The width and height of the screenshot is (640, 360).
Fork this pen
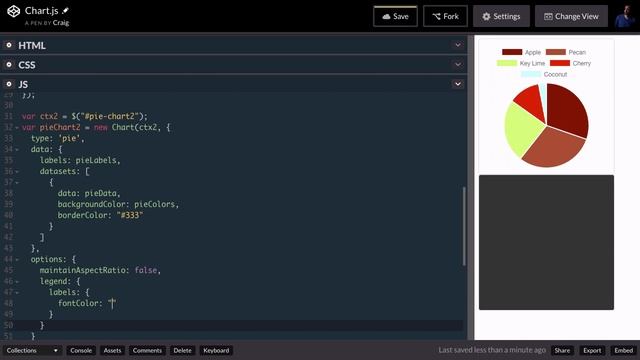445,16
